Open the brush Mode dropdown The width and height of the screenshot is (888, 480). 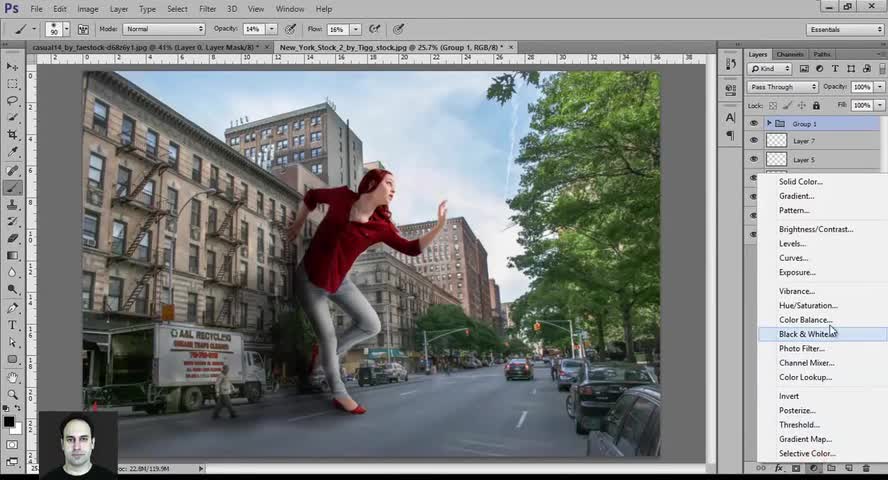point(163,30)
